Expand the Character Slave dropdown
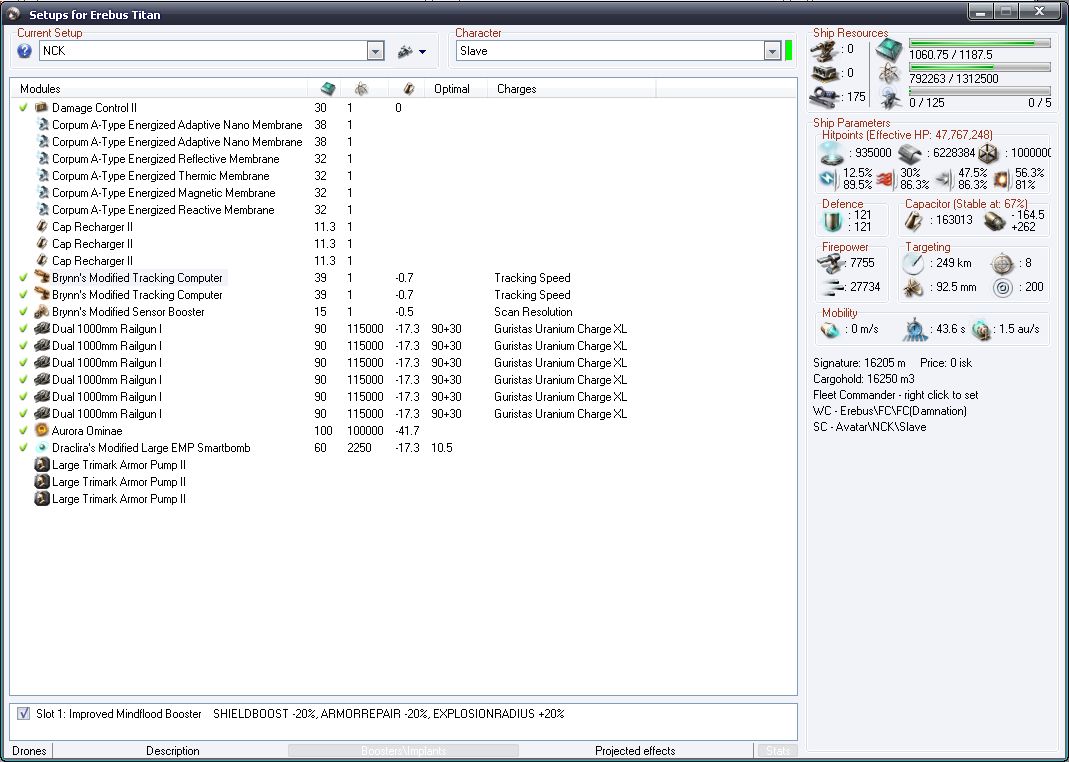Viewport: 1069px width, 762px height. pyautogui.click(x=772, y=51)
